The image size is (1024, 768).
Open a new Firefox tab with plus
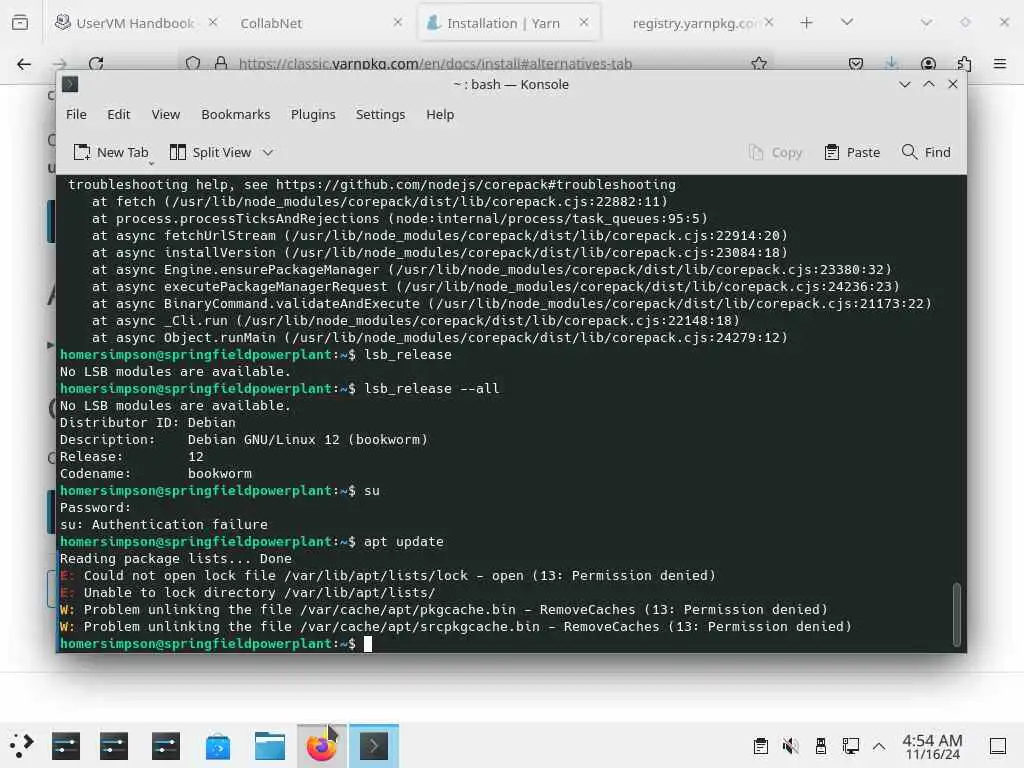807,23
